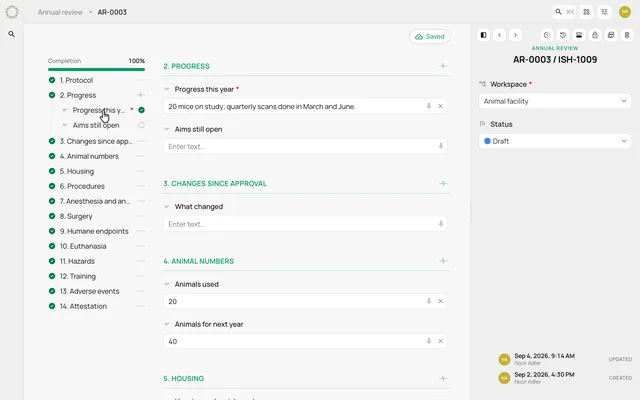The height and width of the screenshot is (400, 640).
Task: Click the green check beside 14. Attestation
Action: [52, 306]
